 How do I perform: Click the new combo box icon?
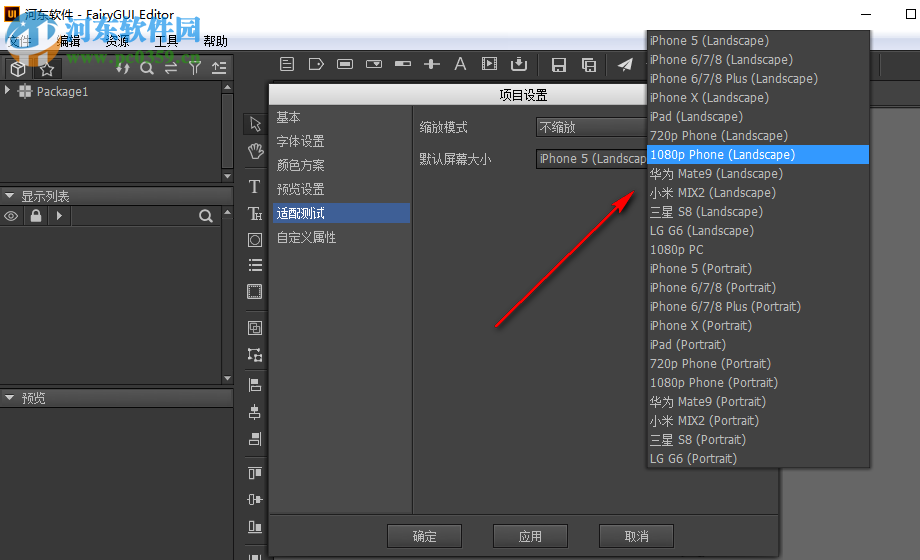[x=374, y=64]
